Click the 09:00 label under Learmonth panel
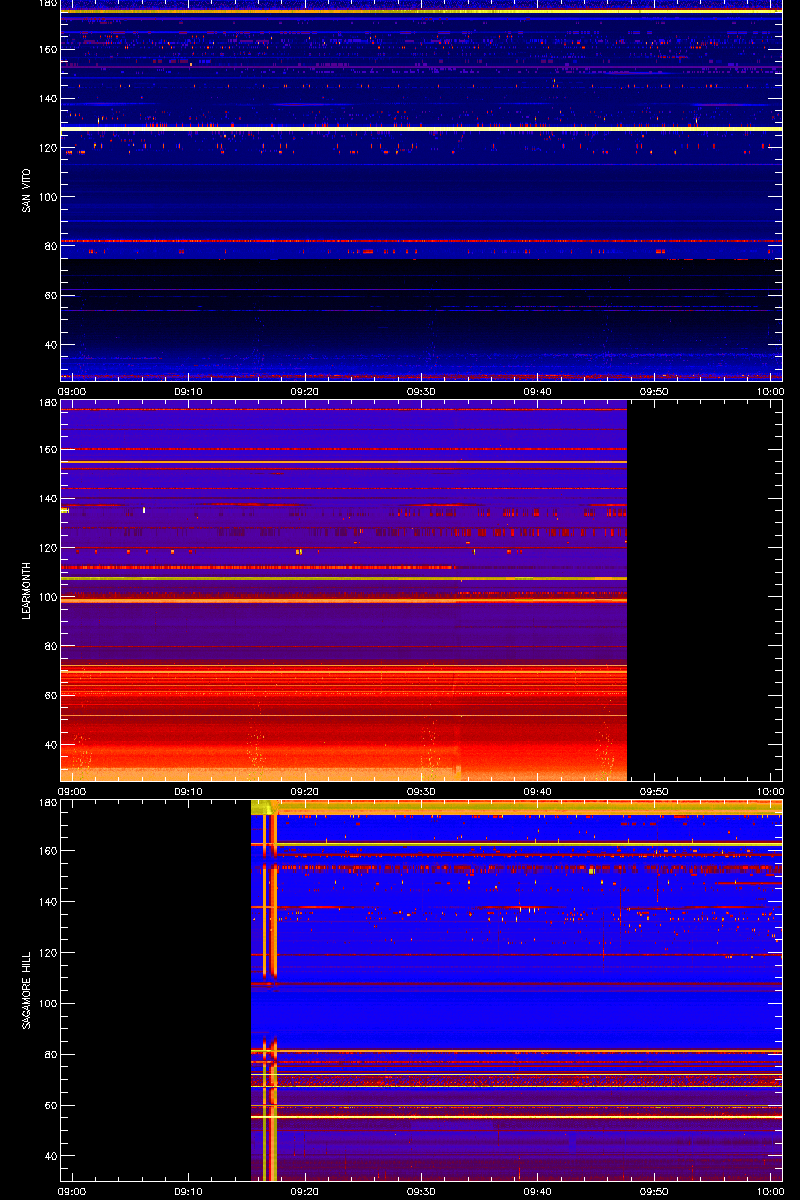 point(72,791)
